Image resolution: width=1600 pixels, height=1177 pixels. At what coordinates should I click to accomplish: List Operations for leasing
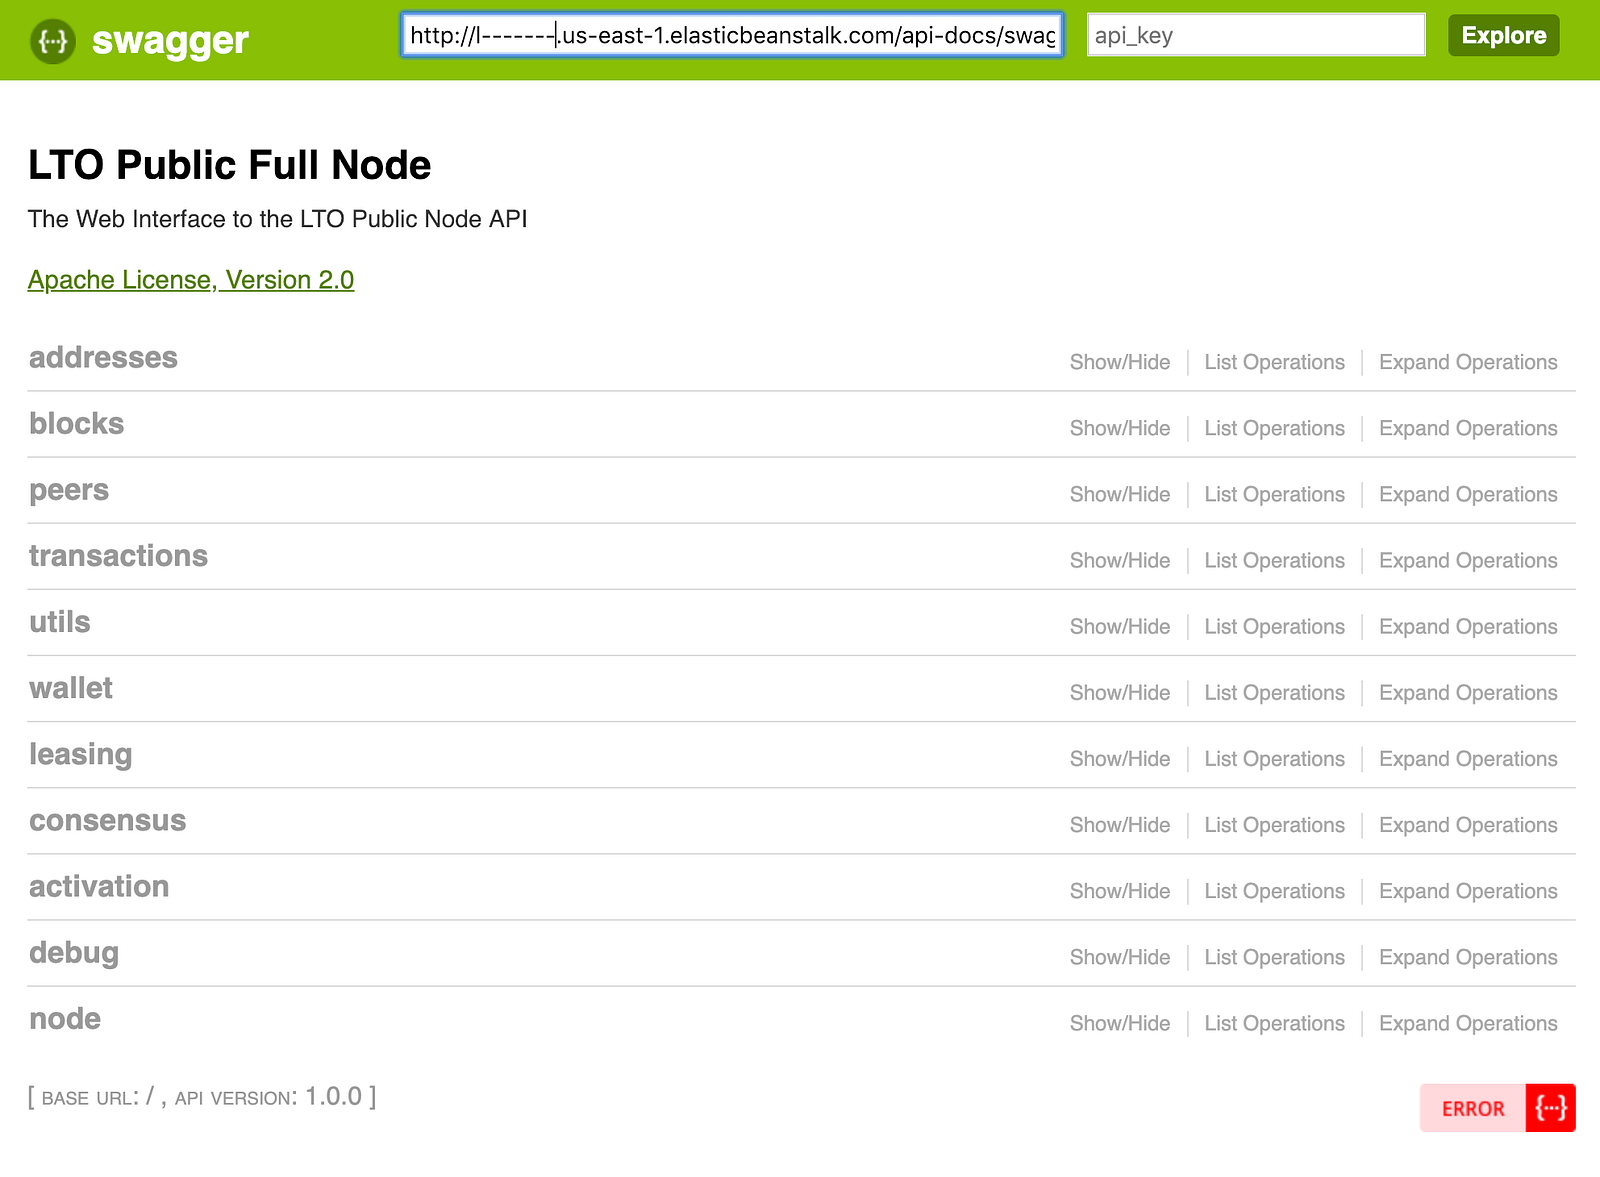click(1274, 759)
